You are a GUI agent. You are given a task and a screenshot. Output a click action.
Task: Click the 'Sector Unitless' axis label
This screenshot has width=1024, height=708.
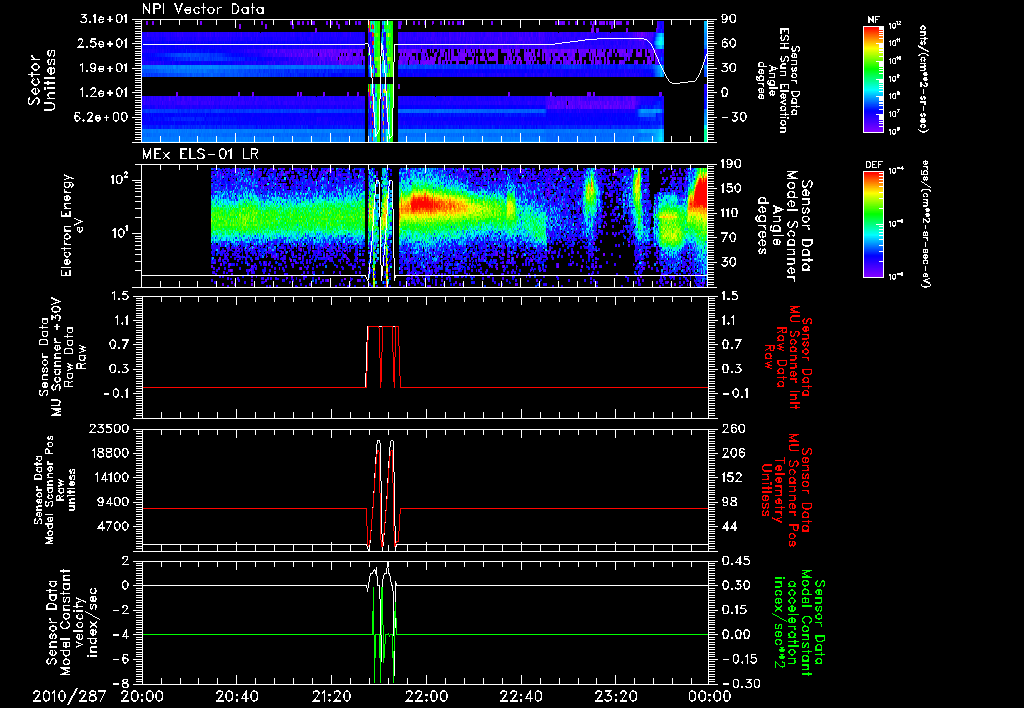(x=42, y=80)
